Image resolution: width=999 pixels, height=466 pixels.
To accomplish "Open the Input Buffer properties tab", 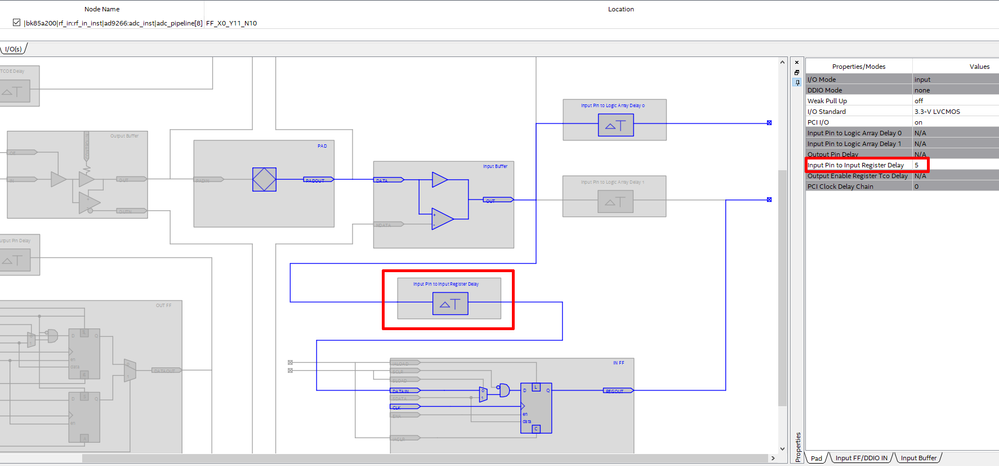I will pyautogui.click(x=919, y=458).
